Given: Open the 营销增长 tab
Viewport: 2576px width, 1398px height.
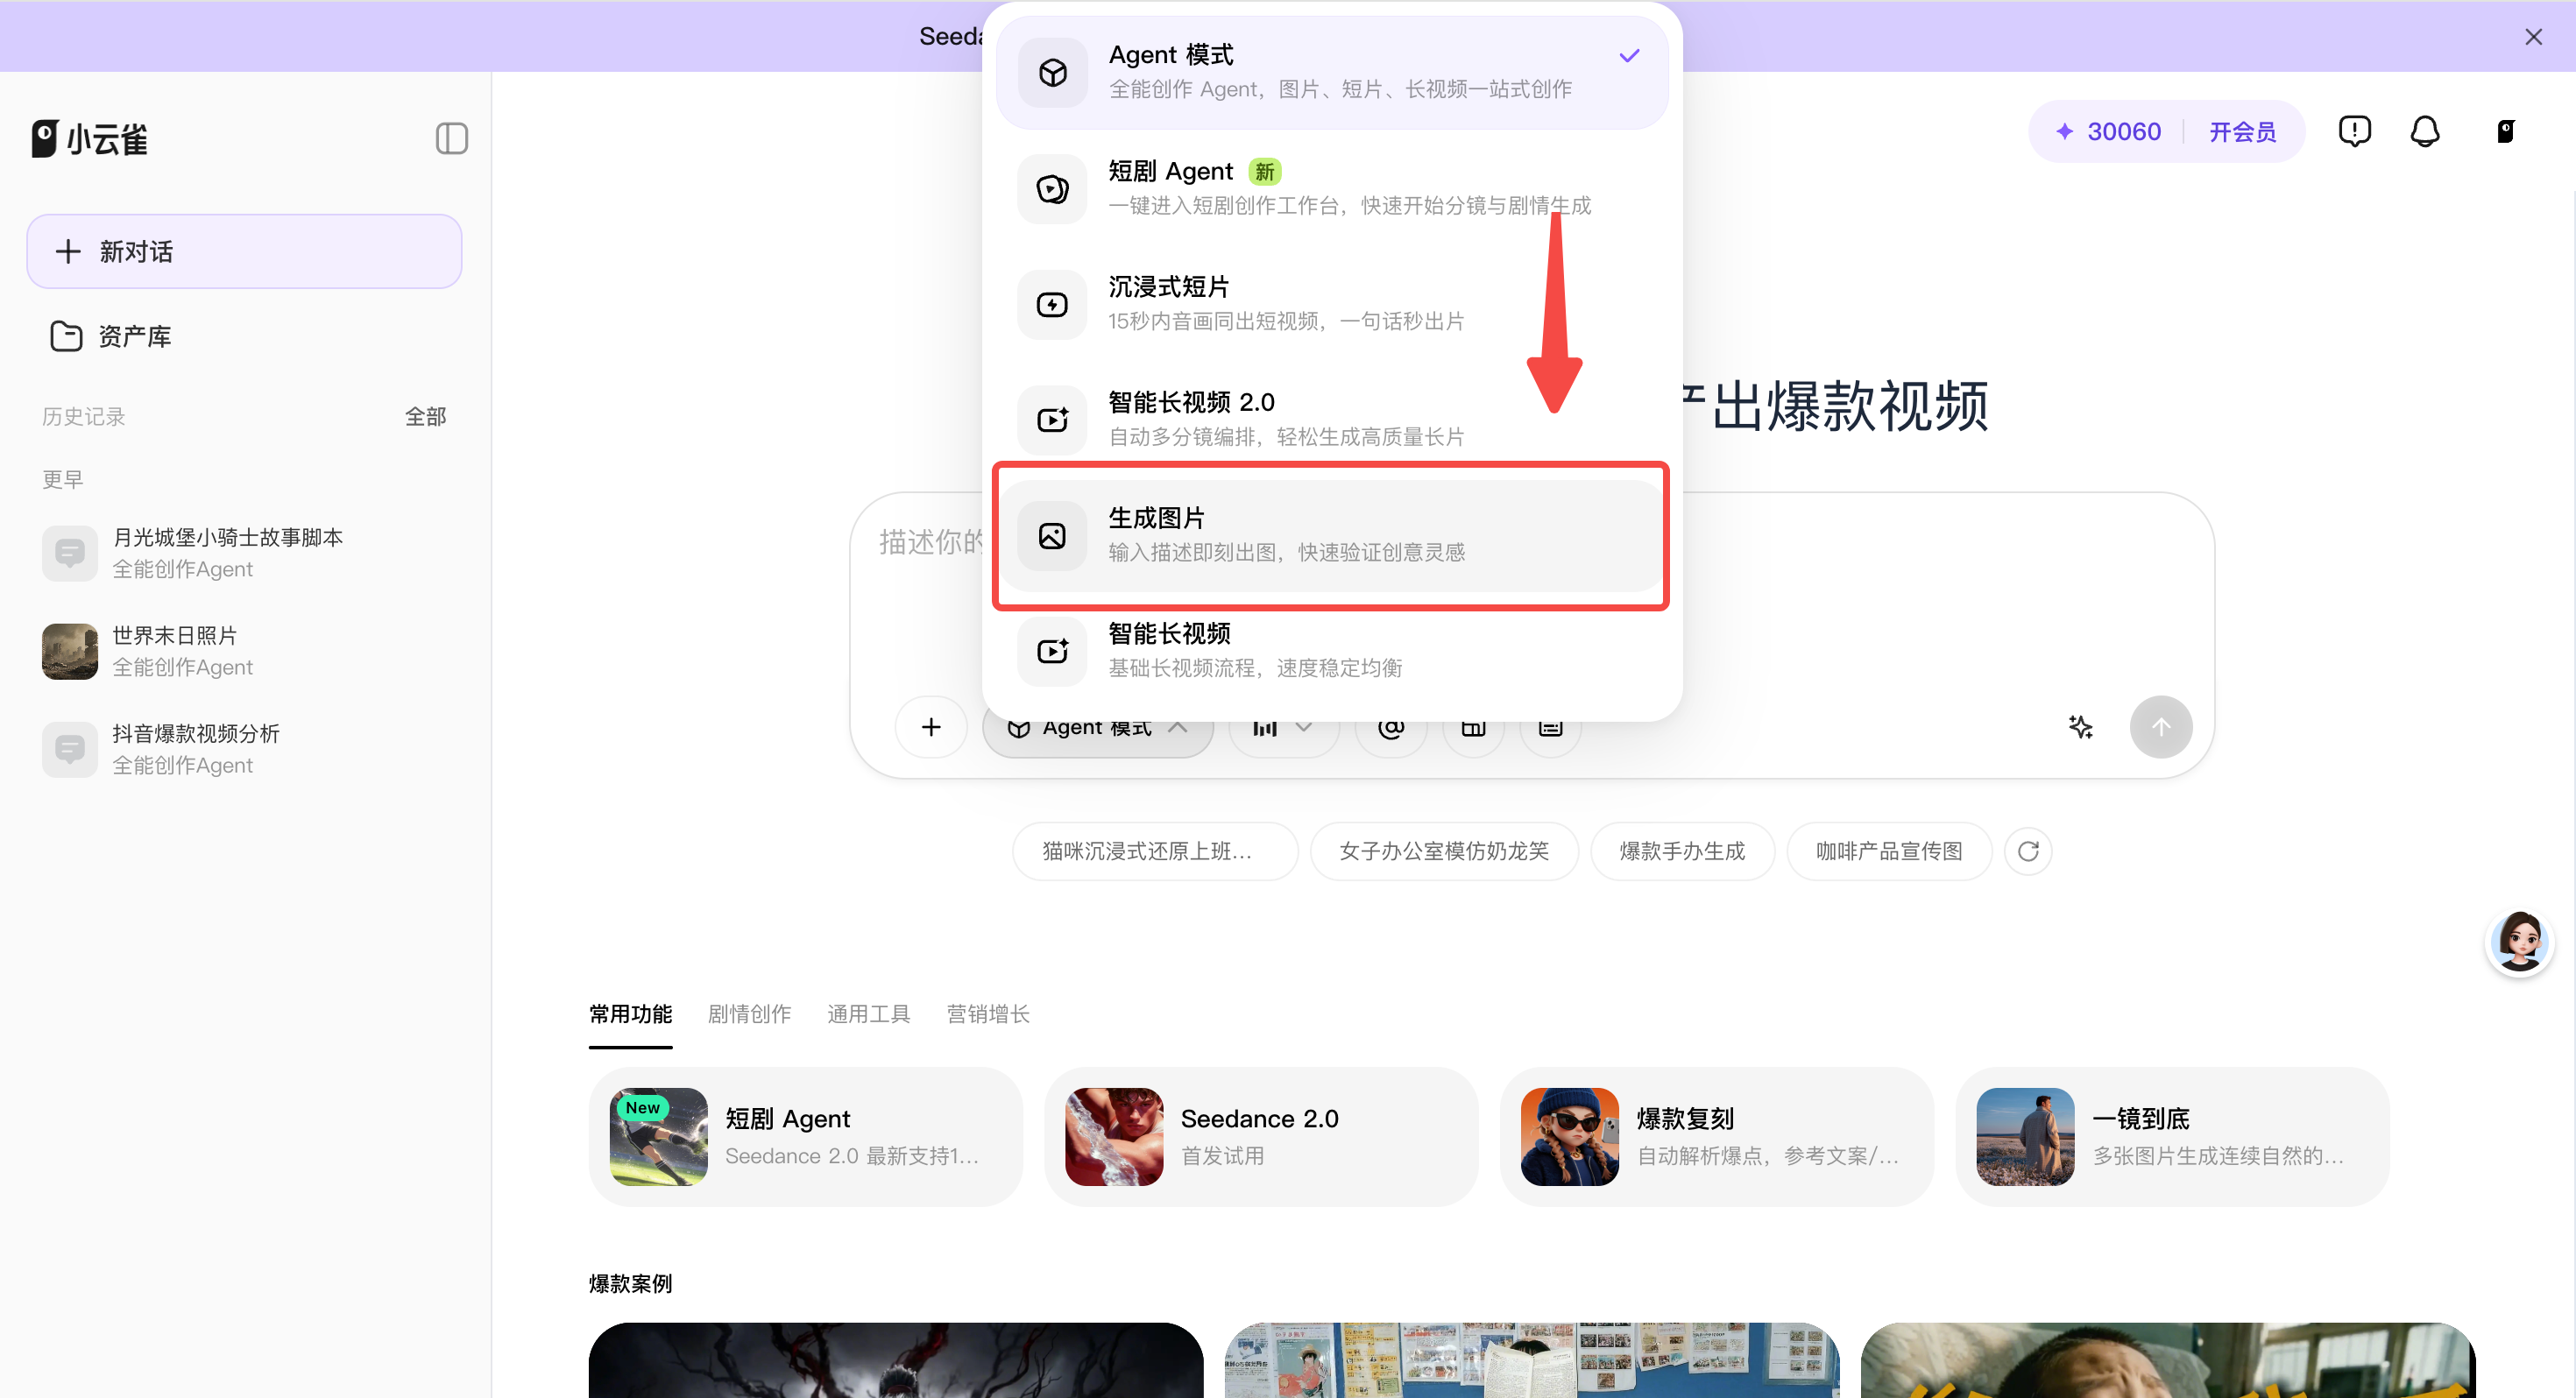Looking at the screenshot, I should pyautogui.click(x=987, y=1014).
